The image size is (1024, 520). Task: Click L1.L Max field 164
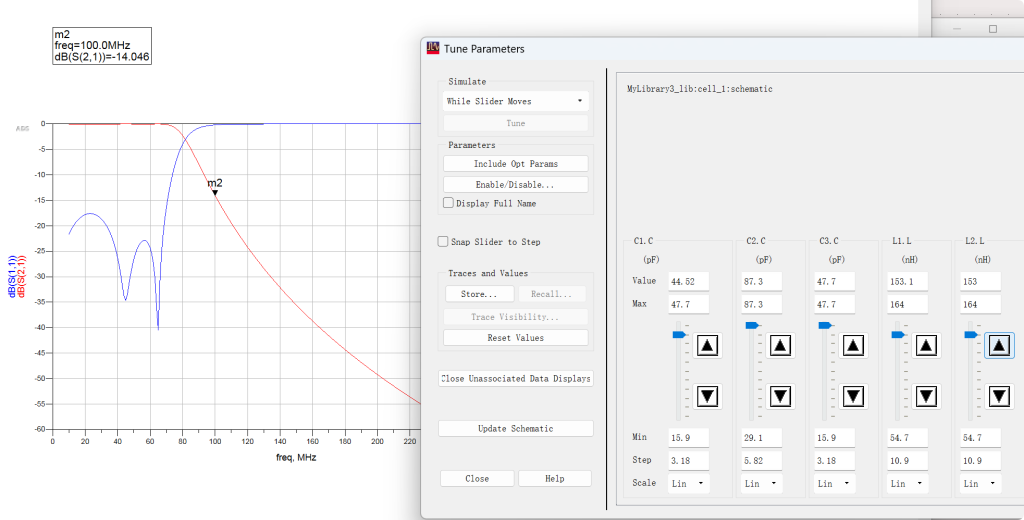pyautogui.click(x=908, y=304)
